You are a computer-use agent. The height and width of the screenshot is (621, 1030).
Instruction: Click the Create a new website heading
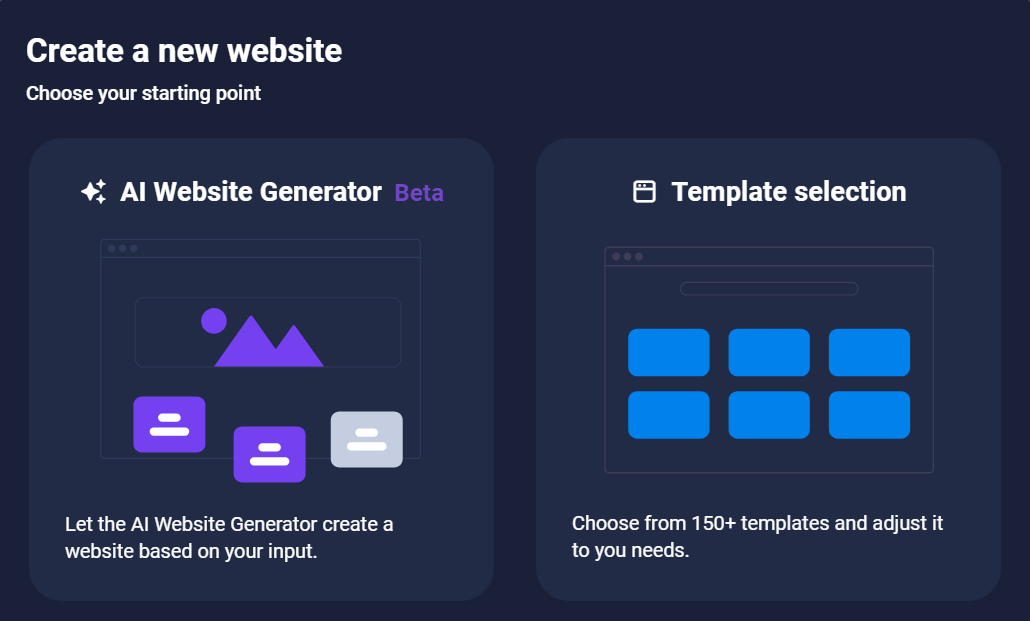pyautogui.click(x=184, y=50)
